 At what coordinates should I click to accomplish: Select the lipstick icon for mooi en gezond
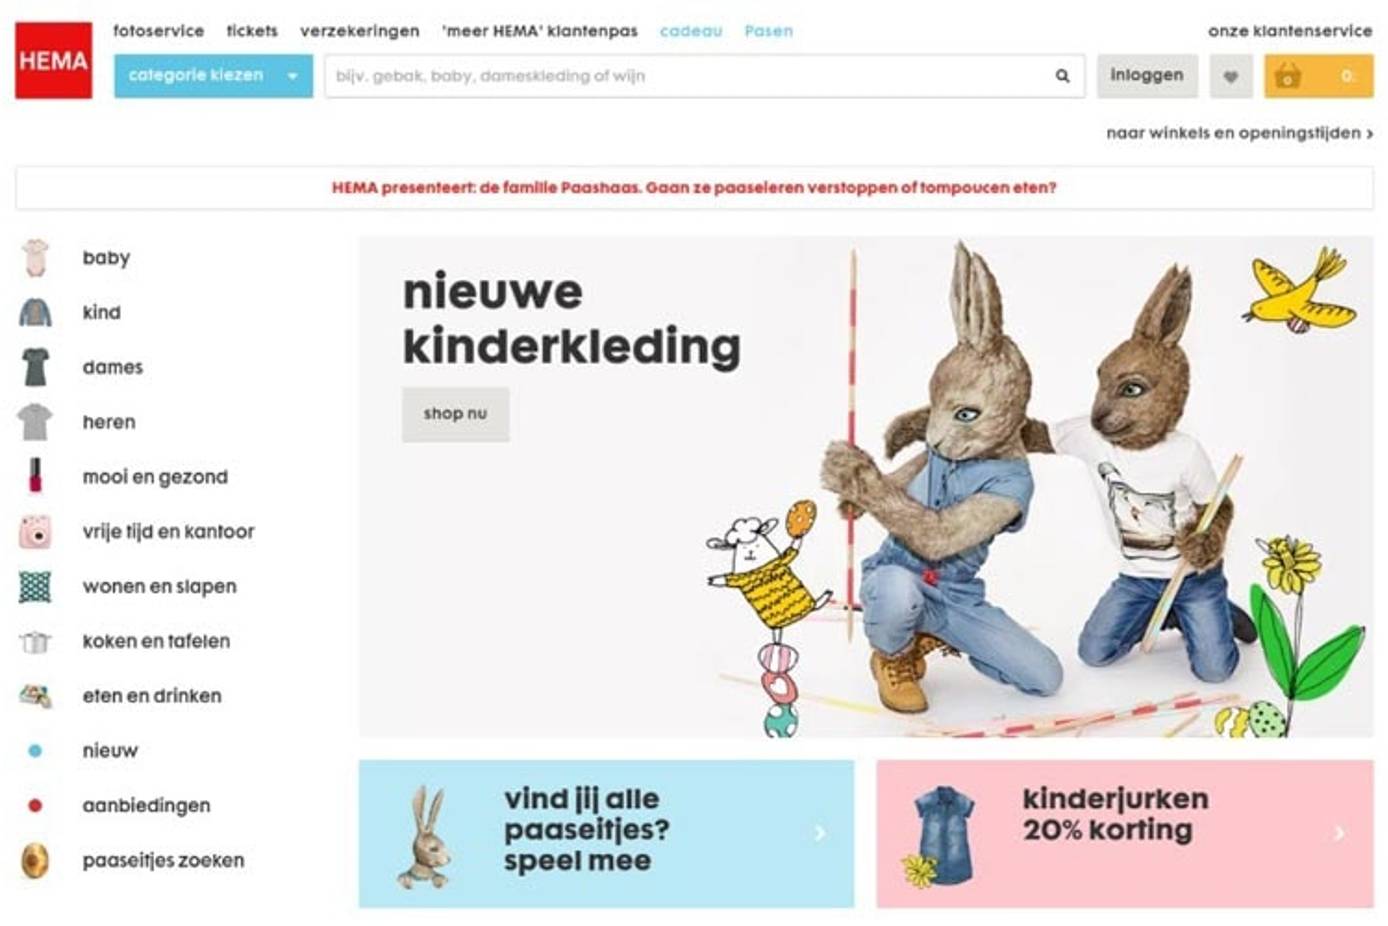pyautogui.click(x=35, y=476)
